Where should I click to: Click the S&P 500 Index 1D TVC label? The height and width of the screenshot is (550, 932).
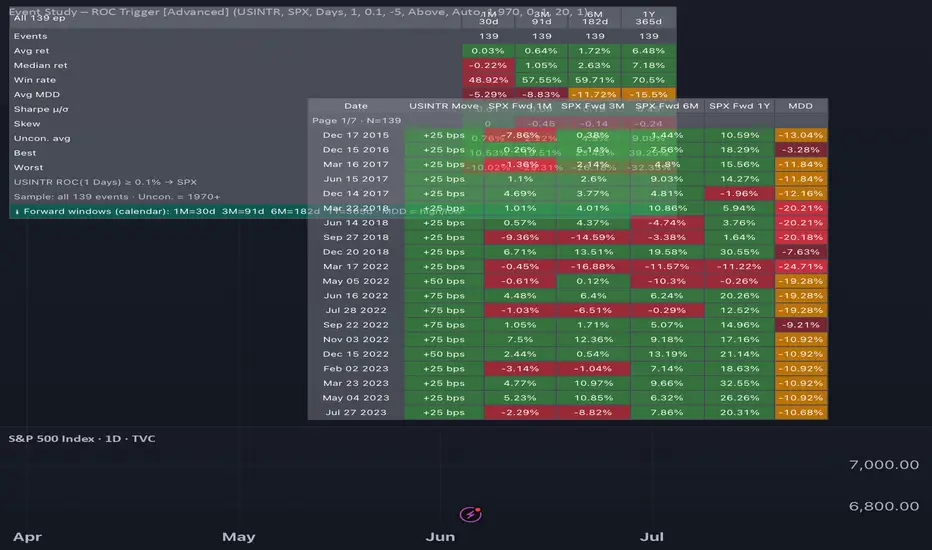[82, 438]
